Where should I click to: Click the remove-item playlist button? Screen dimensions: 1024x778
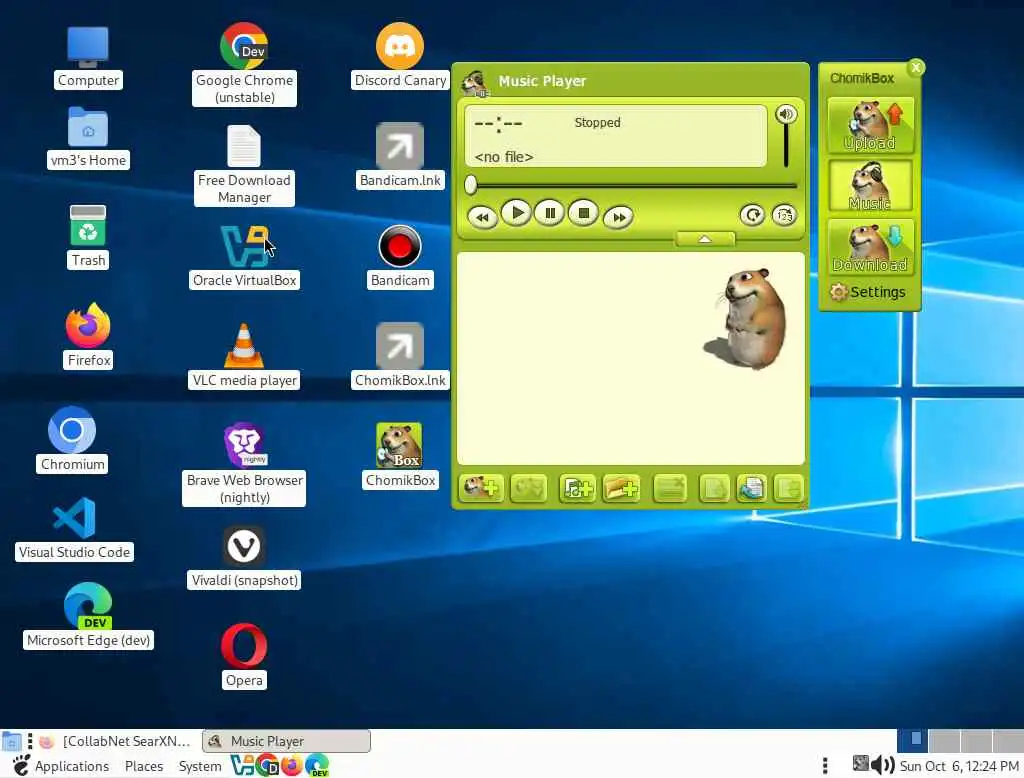click(x=670, y=488)
